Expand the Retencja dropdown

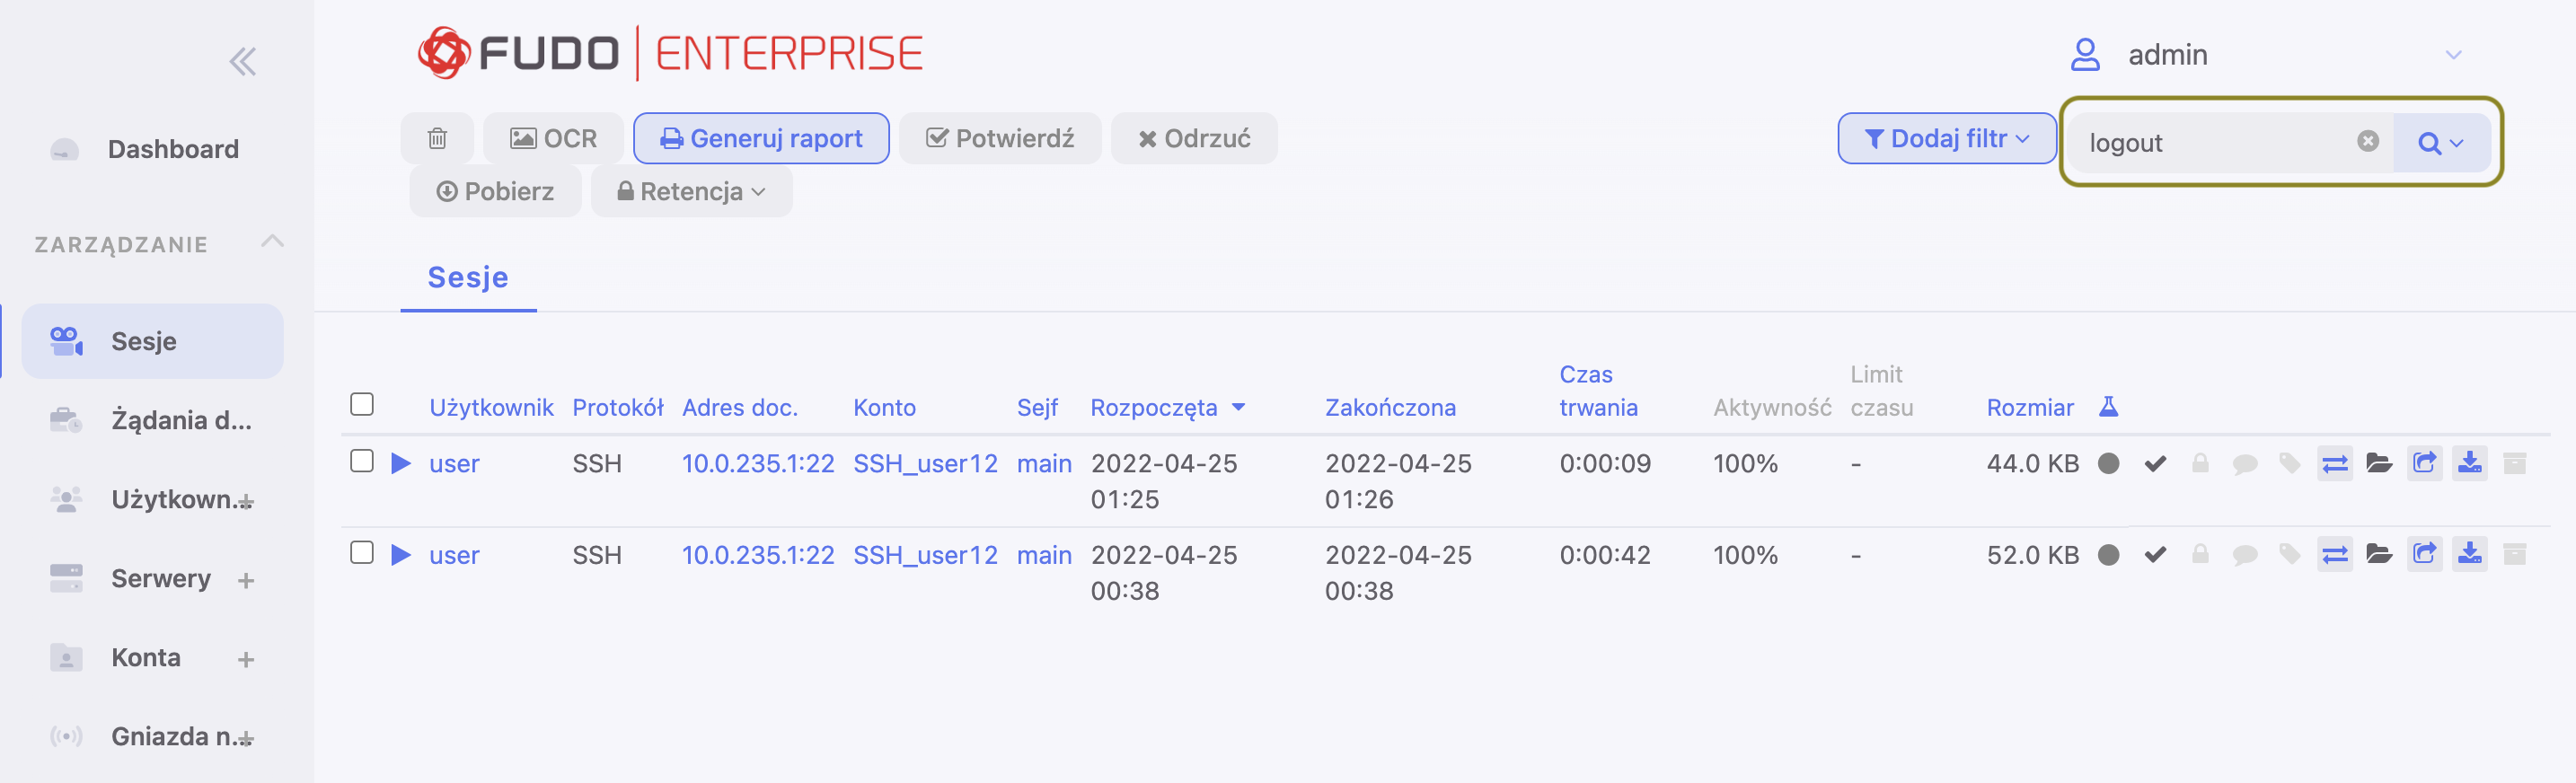691,191
